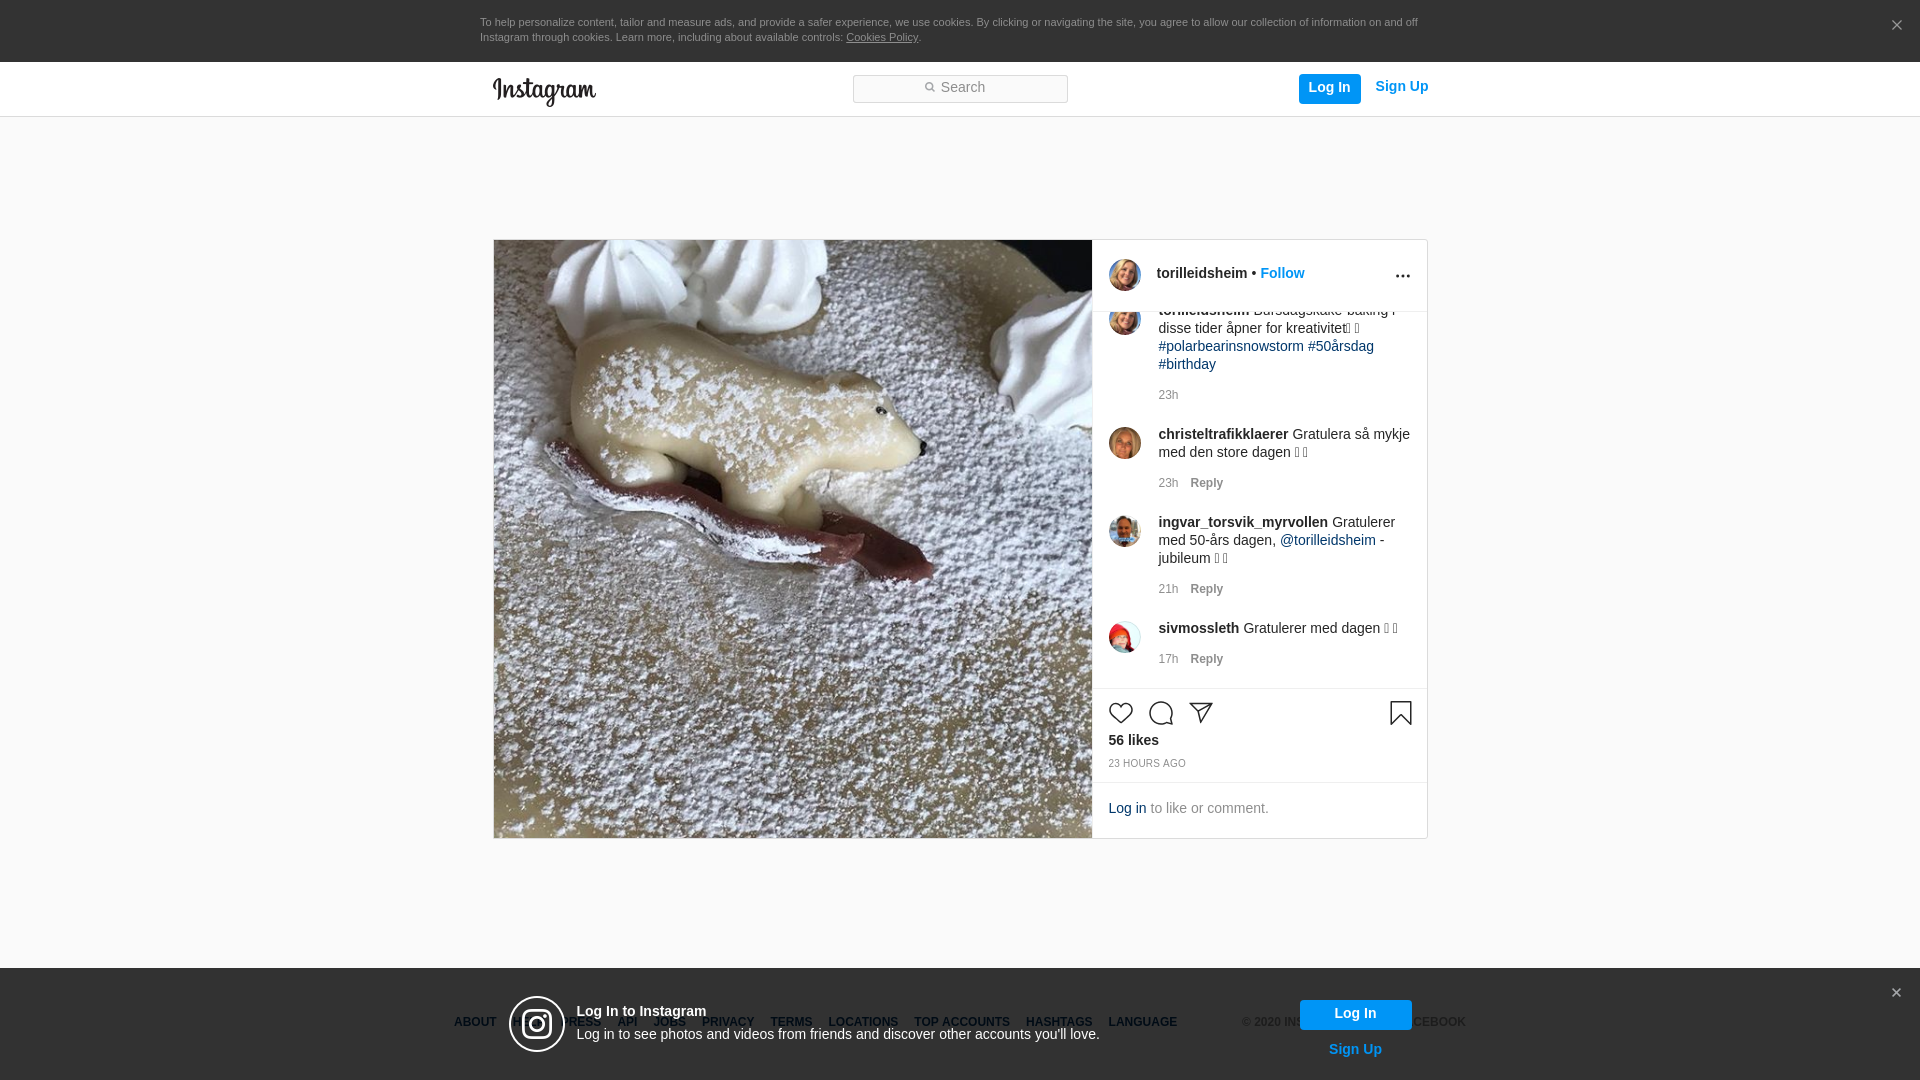This screenshot has height=1080, width=1920.
Task: Open ingvar_torsvik_myrvollen profile picture
Action: point(1125,531)
